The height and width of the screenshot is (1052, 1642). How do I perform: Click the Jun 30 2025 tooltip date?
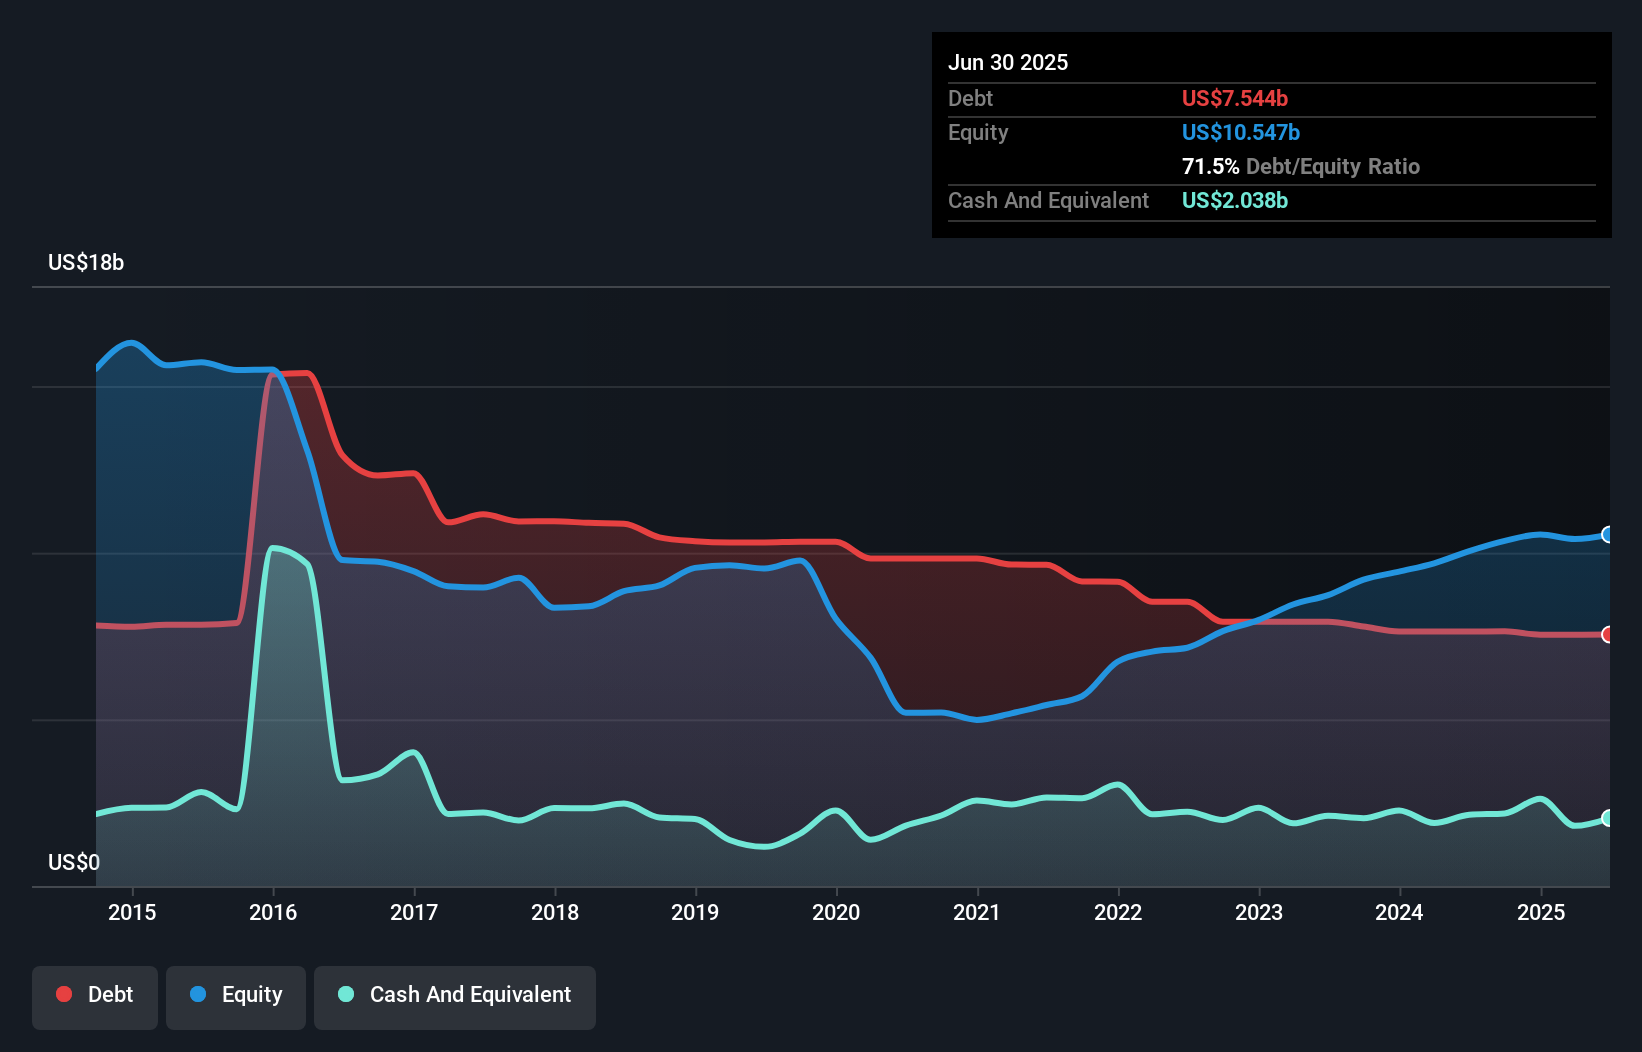point(1008,63)
